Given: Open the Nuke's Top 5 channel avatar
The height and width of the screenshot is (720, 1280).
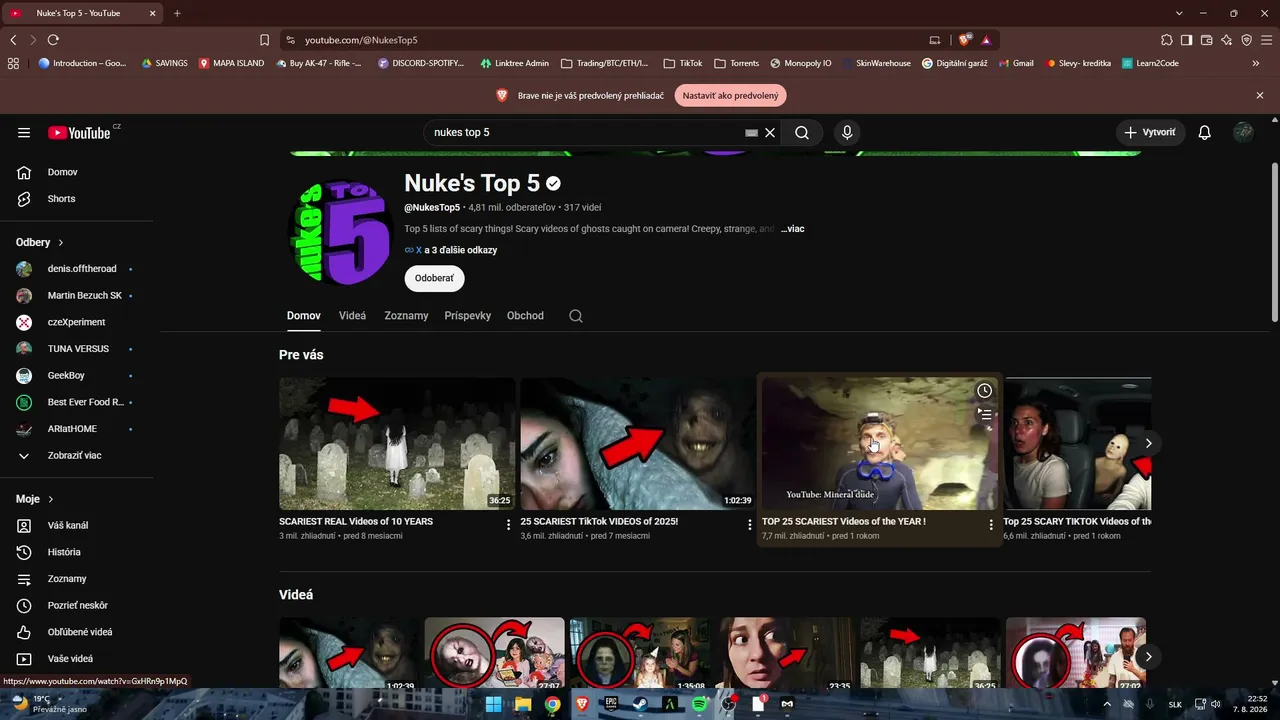Looking at the screenshot, I should click(339, 233).
